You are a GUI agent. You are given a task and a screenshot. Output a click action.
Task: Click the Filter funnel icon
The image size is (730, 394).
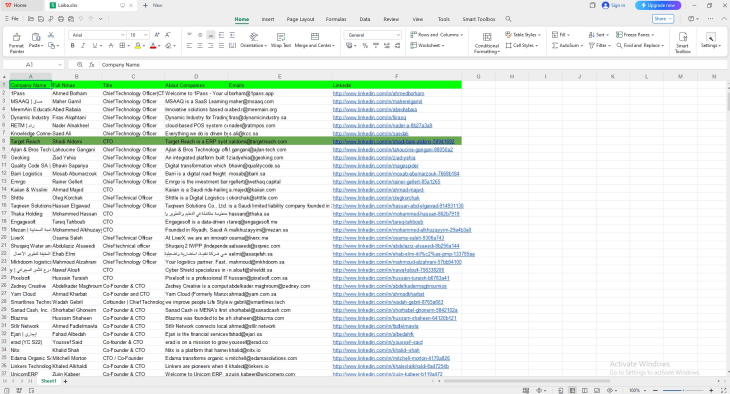591,46
